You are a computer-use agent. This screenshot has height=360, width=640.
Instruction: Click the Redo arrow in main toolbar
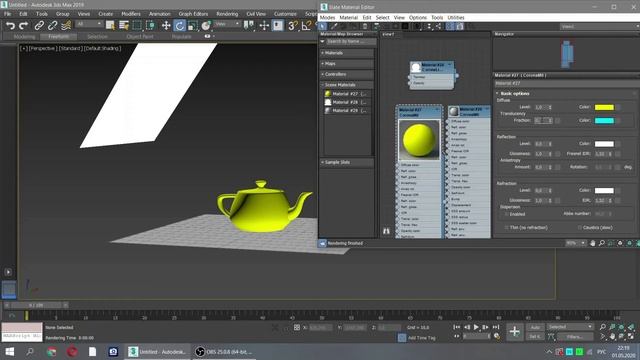pyautogui.click(x=24, y=26)
